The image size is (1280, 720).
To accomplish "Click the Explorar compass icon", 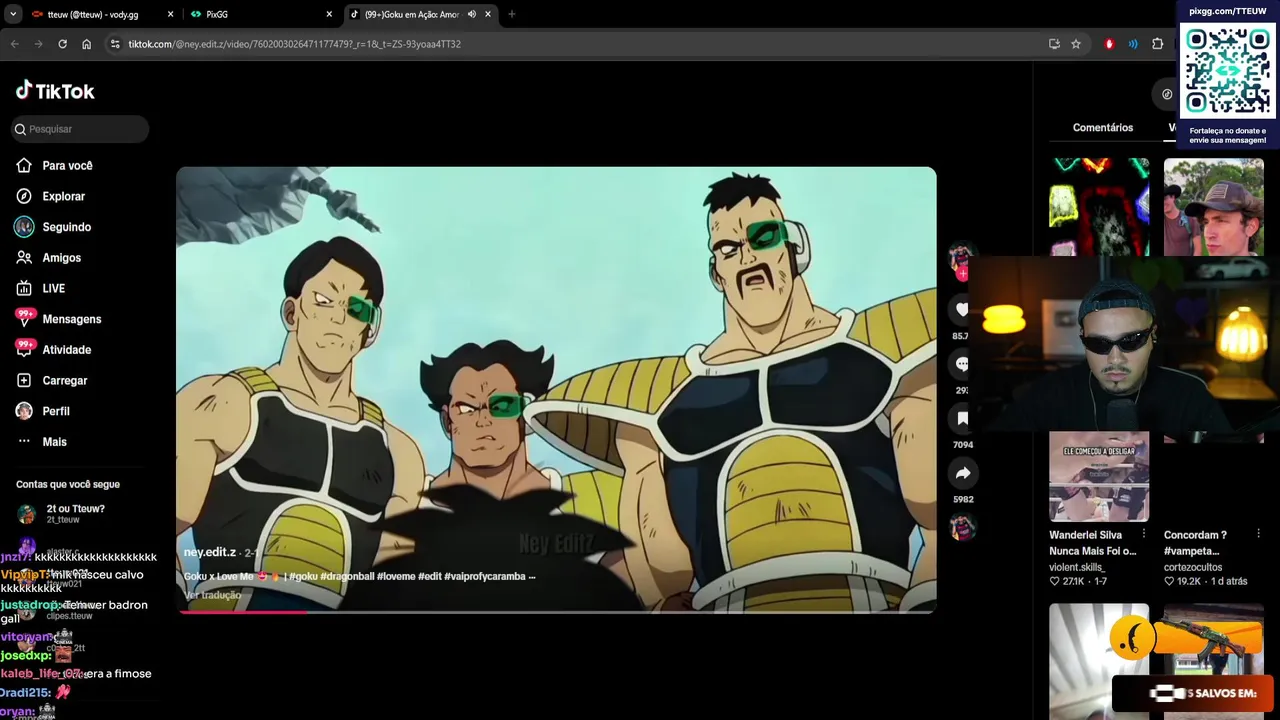I will coord(24,196).
